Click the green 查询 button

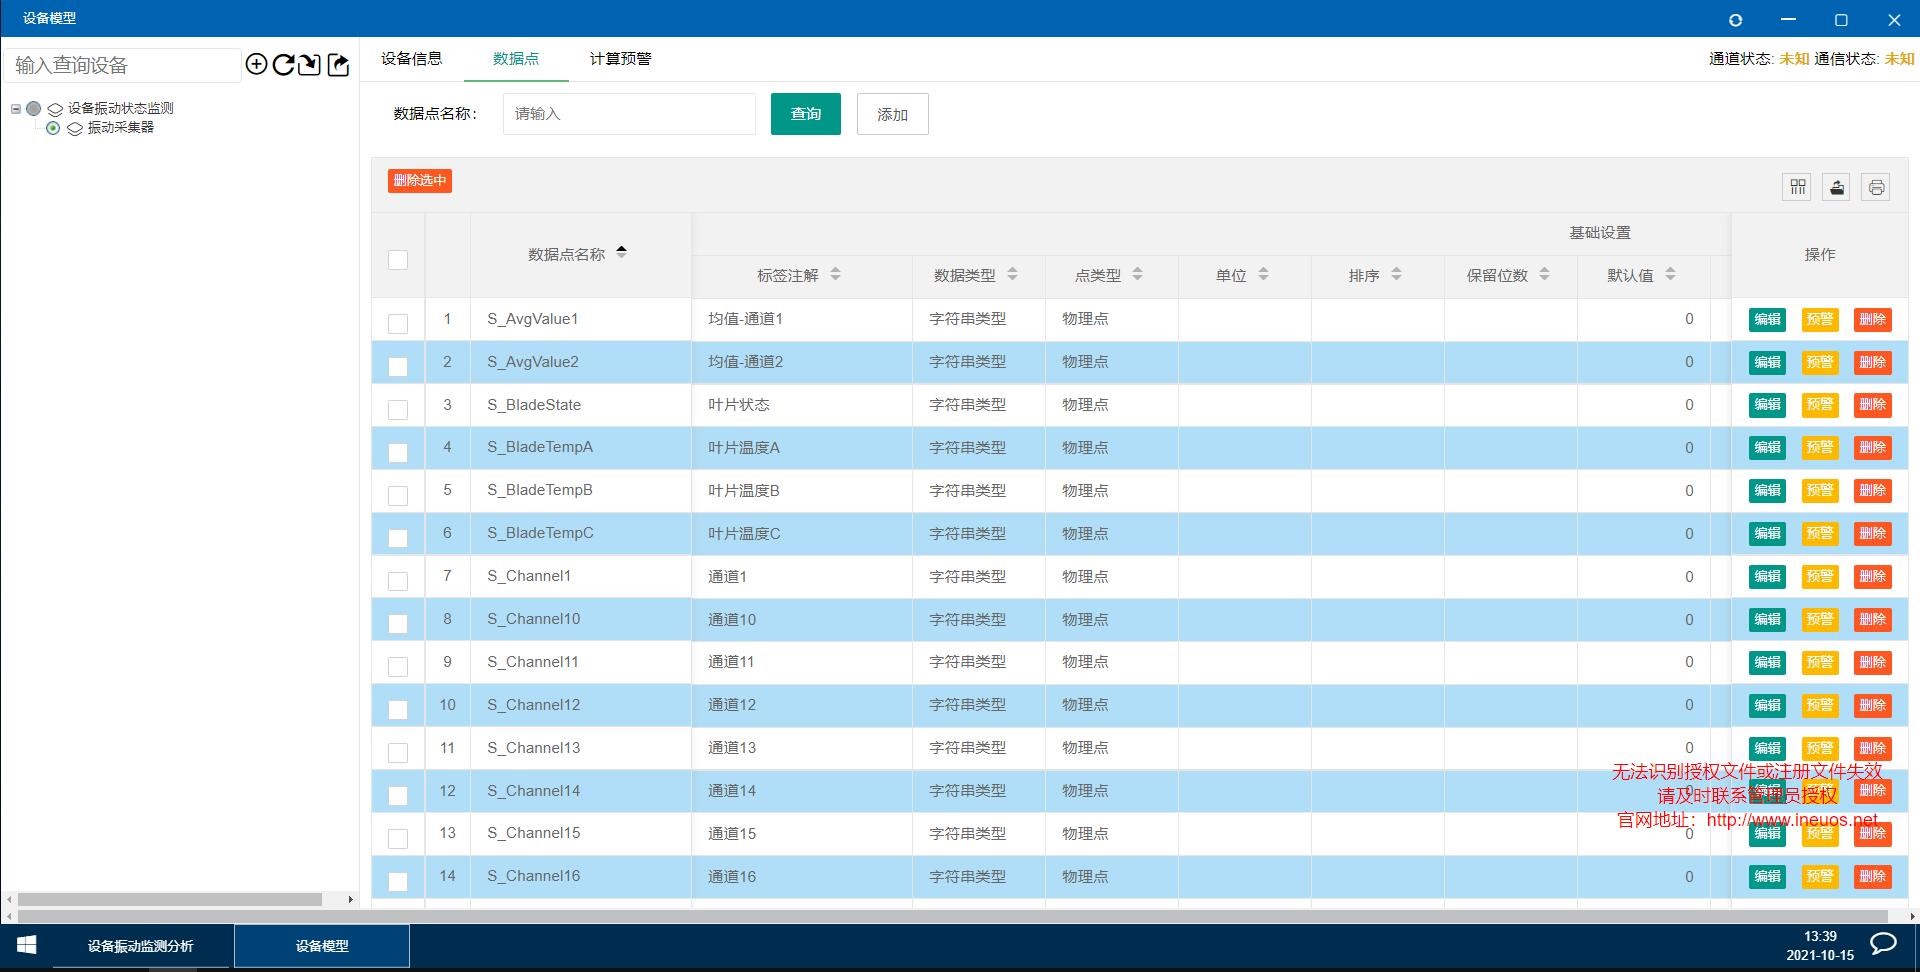805,114
